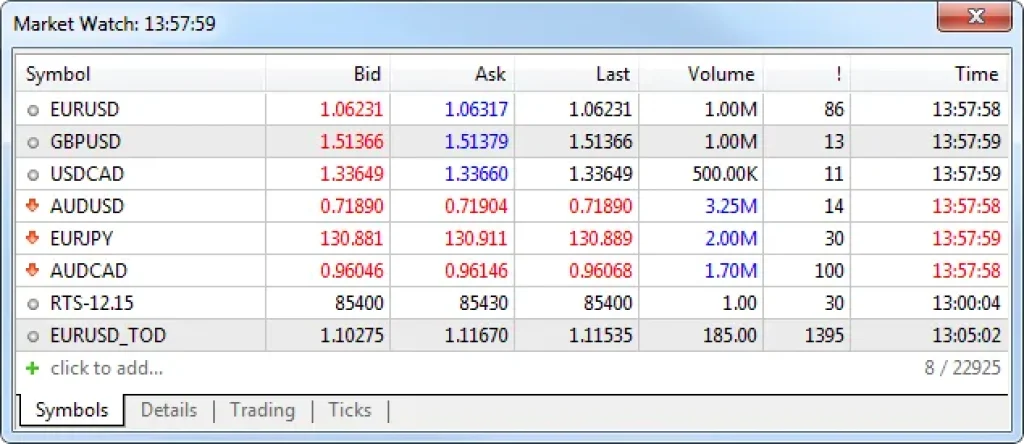Select the AUDCAD symbol name
The image size is (1024, 444).
click(89, 270)
